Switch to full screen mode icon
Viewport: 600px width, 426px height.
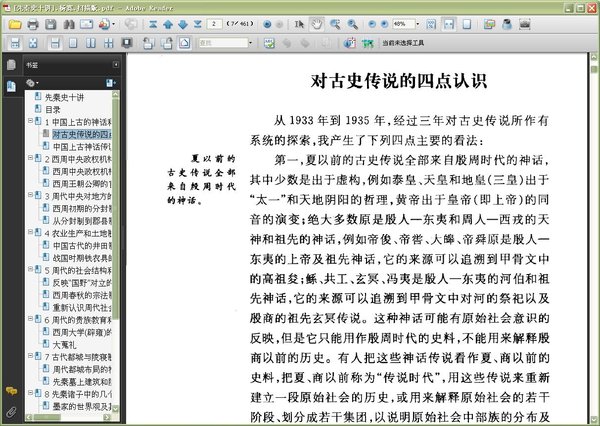[127, 43]
